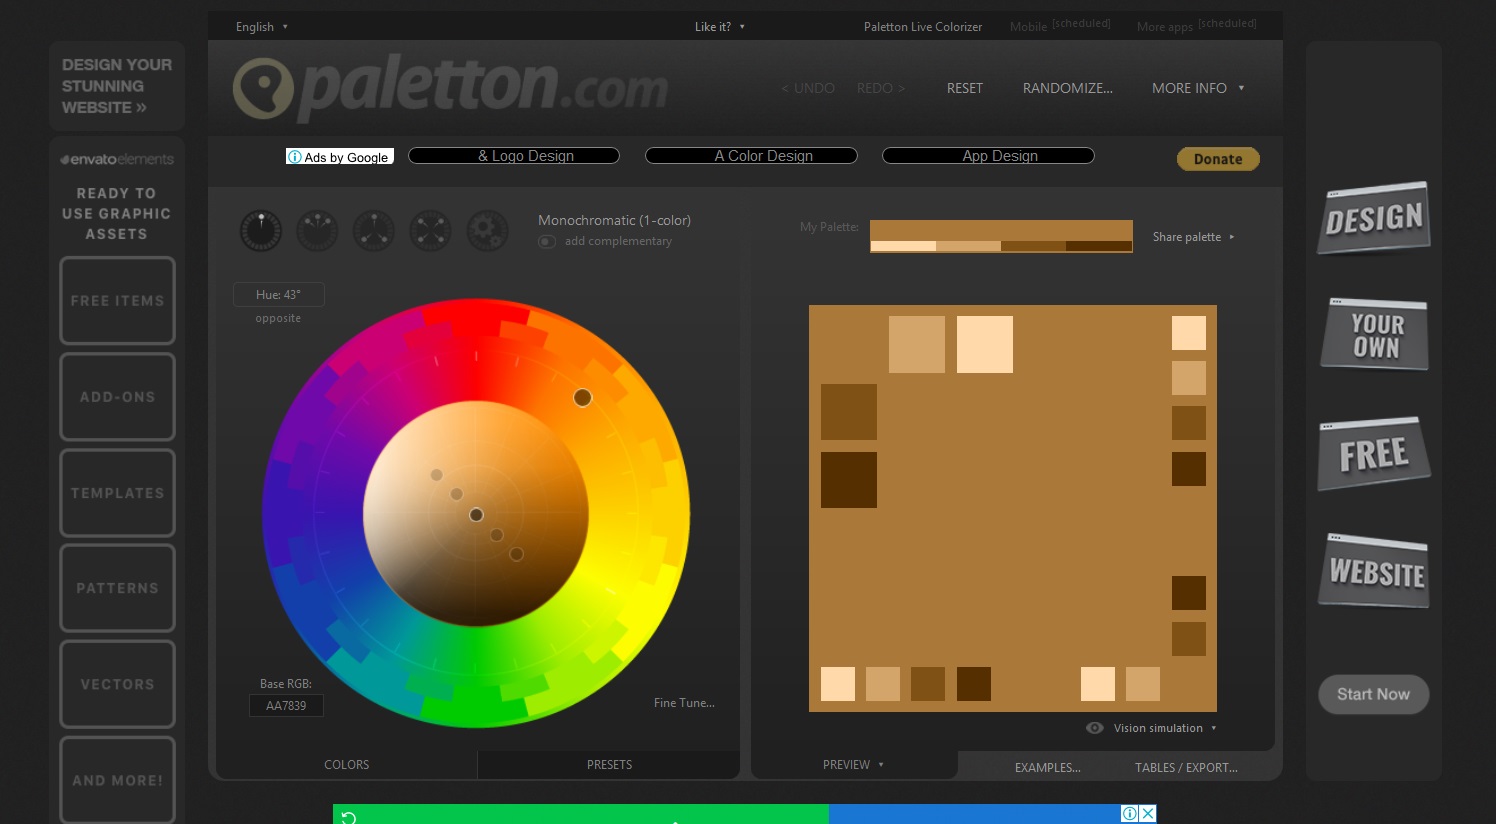Select the Adjacent colors scheme icon

click(x=317, y=230)
